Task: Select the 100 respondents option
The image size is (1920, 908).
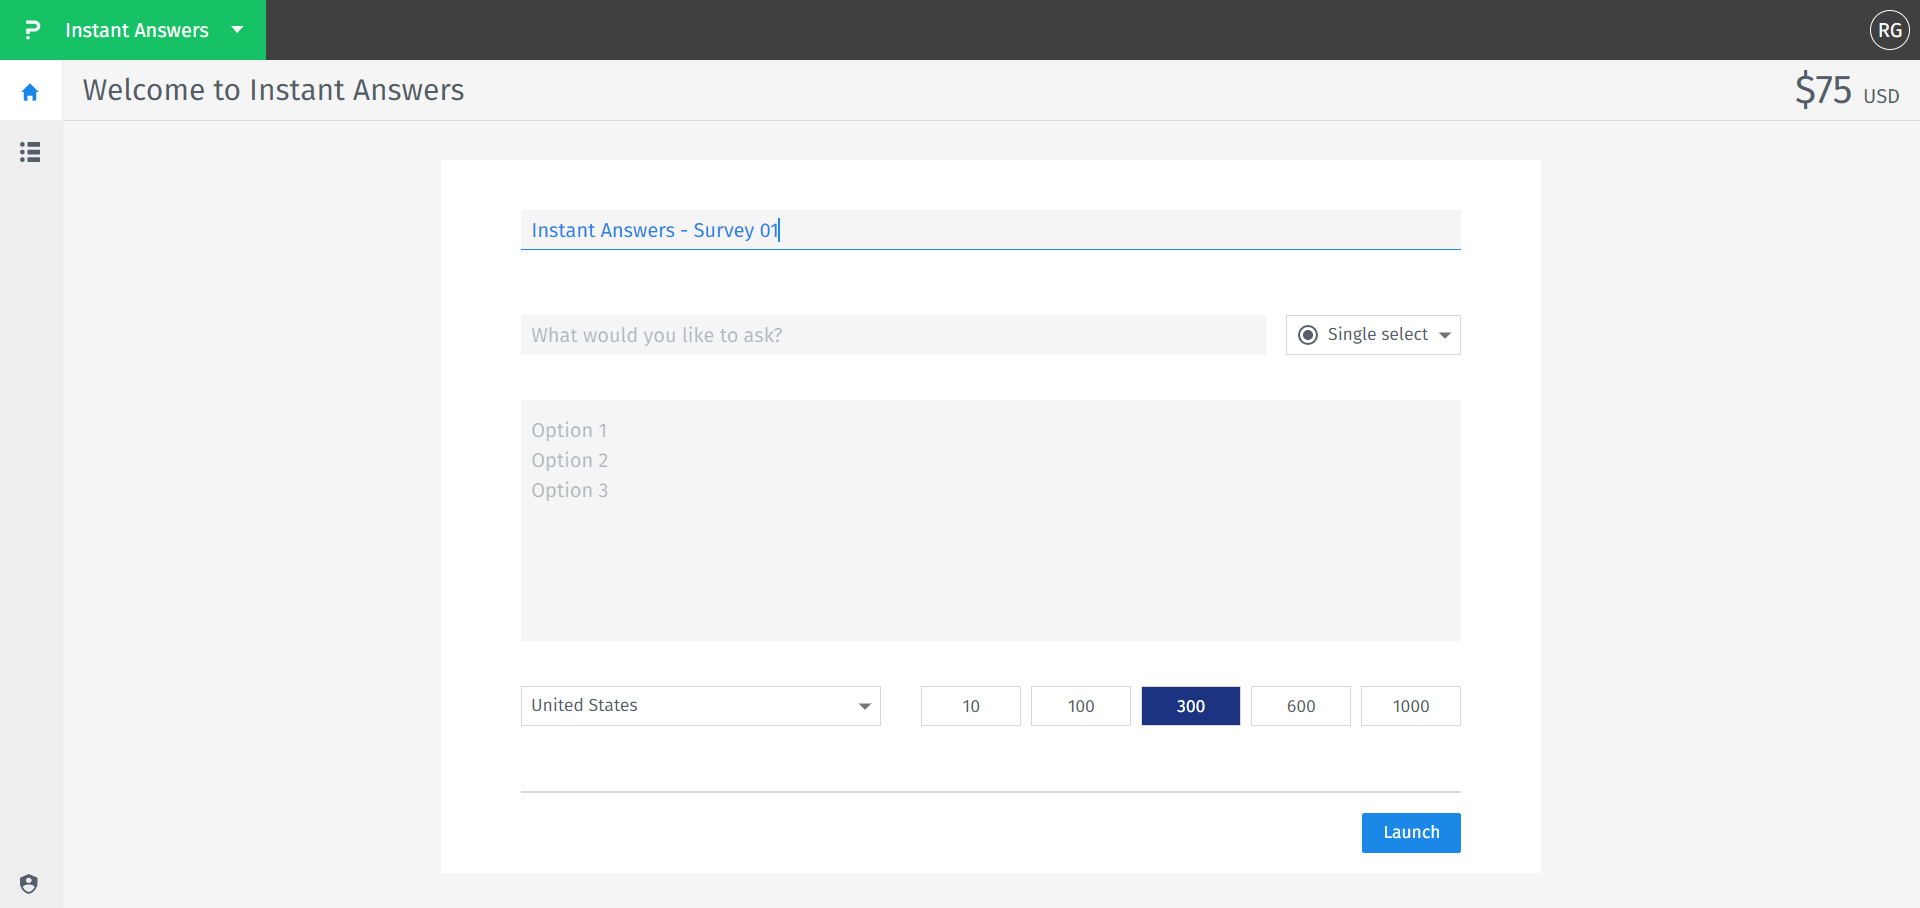Action: (1080, 705)
